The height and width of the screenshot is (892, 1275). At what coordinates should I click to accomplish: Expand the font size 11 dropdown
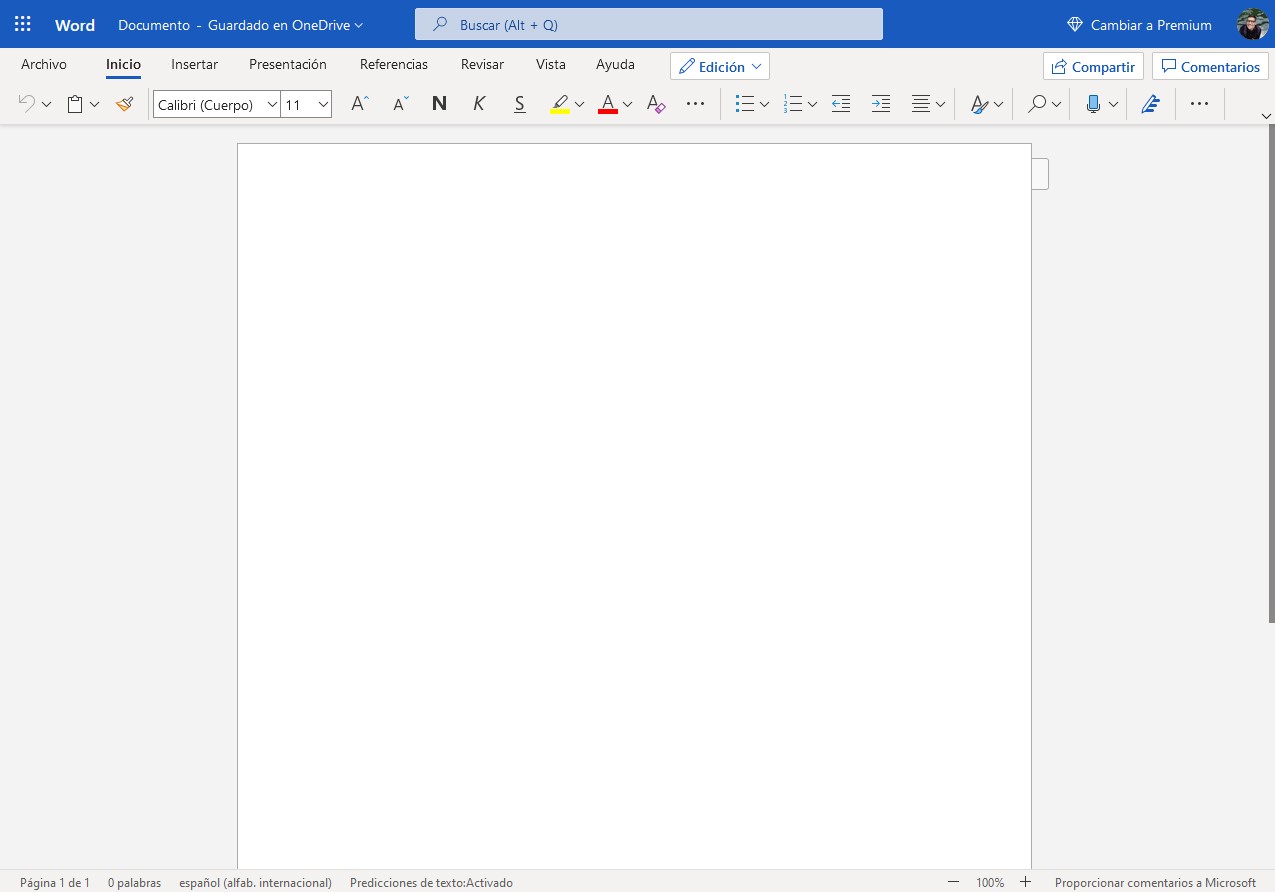pyautogui.click(x=323, y=104)
